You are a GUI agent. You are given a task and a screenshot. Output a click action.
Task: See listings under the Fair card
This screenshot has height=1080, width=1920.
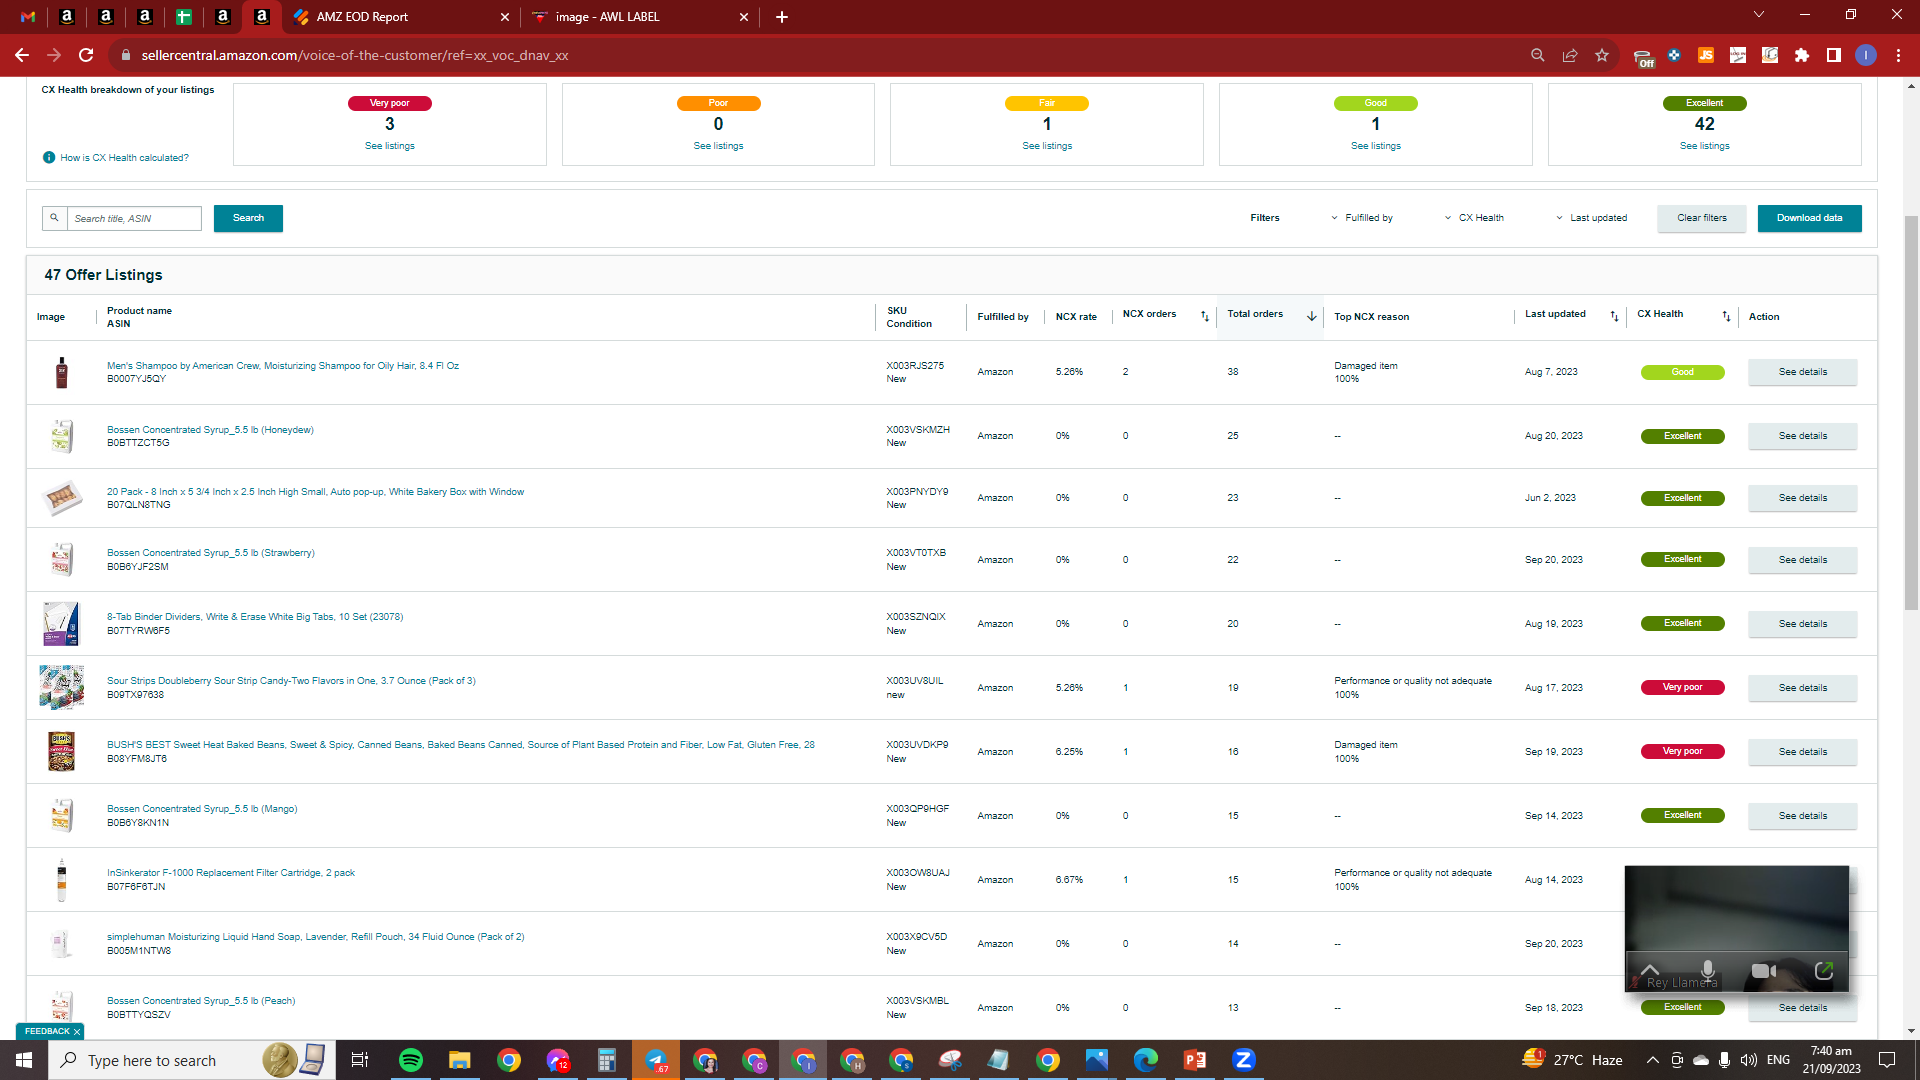pyautogui.click(x=1047, y=146)
